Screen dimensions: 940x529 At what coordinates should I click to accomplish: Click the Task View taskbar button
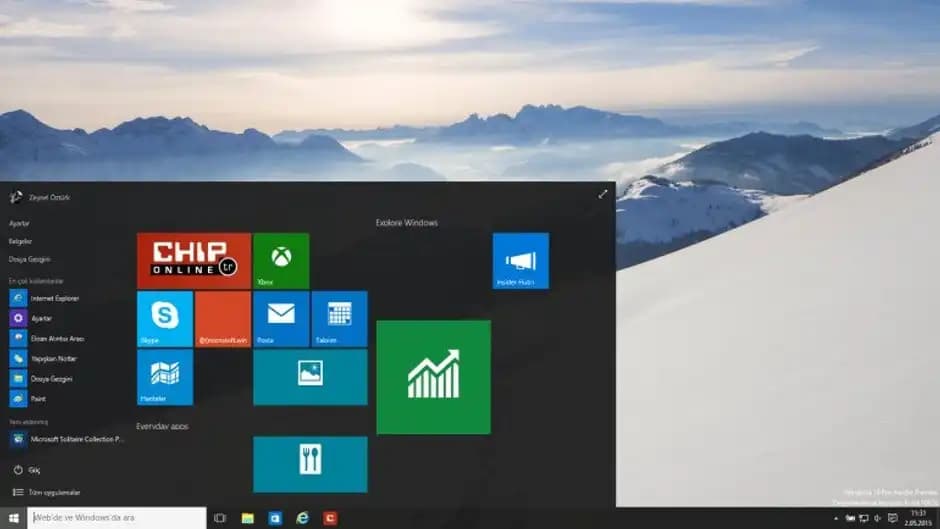click(220, 518)
